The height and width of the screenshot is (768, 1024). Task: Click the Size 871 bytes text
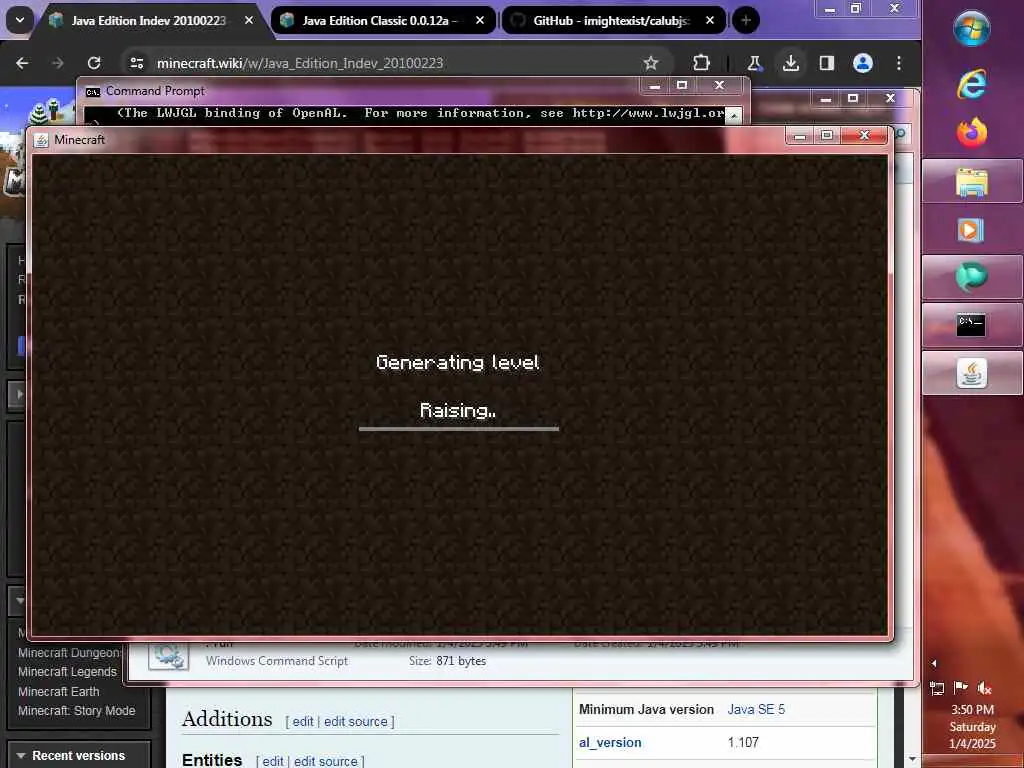click(447, 661)
